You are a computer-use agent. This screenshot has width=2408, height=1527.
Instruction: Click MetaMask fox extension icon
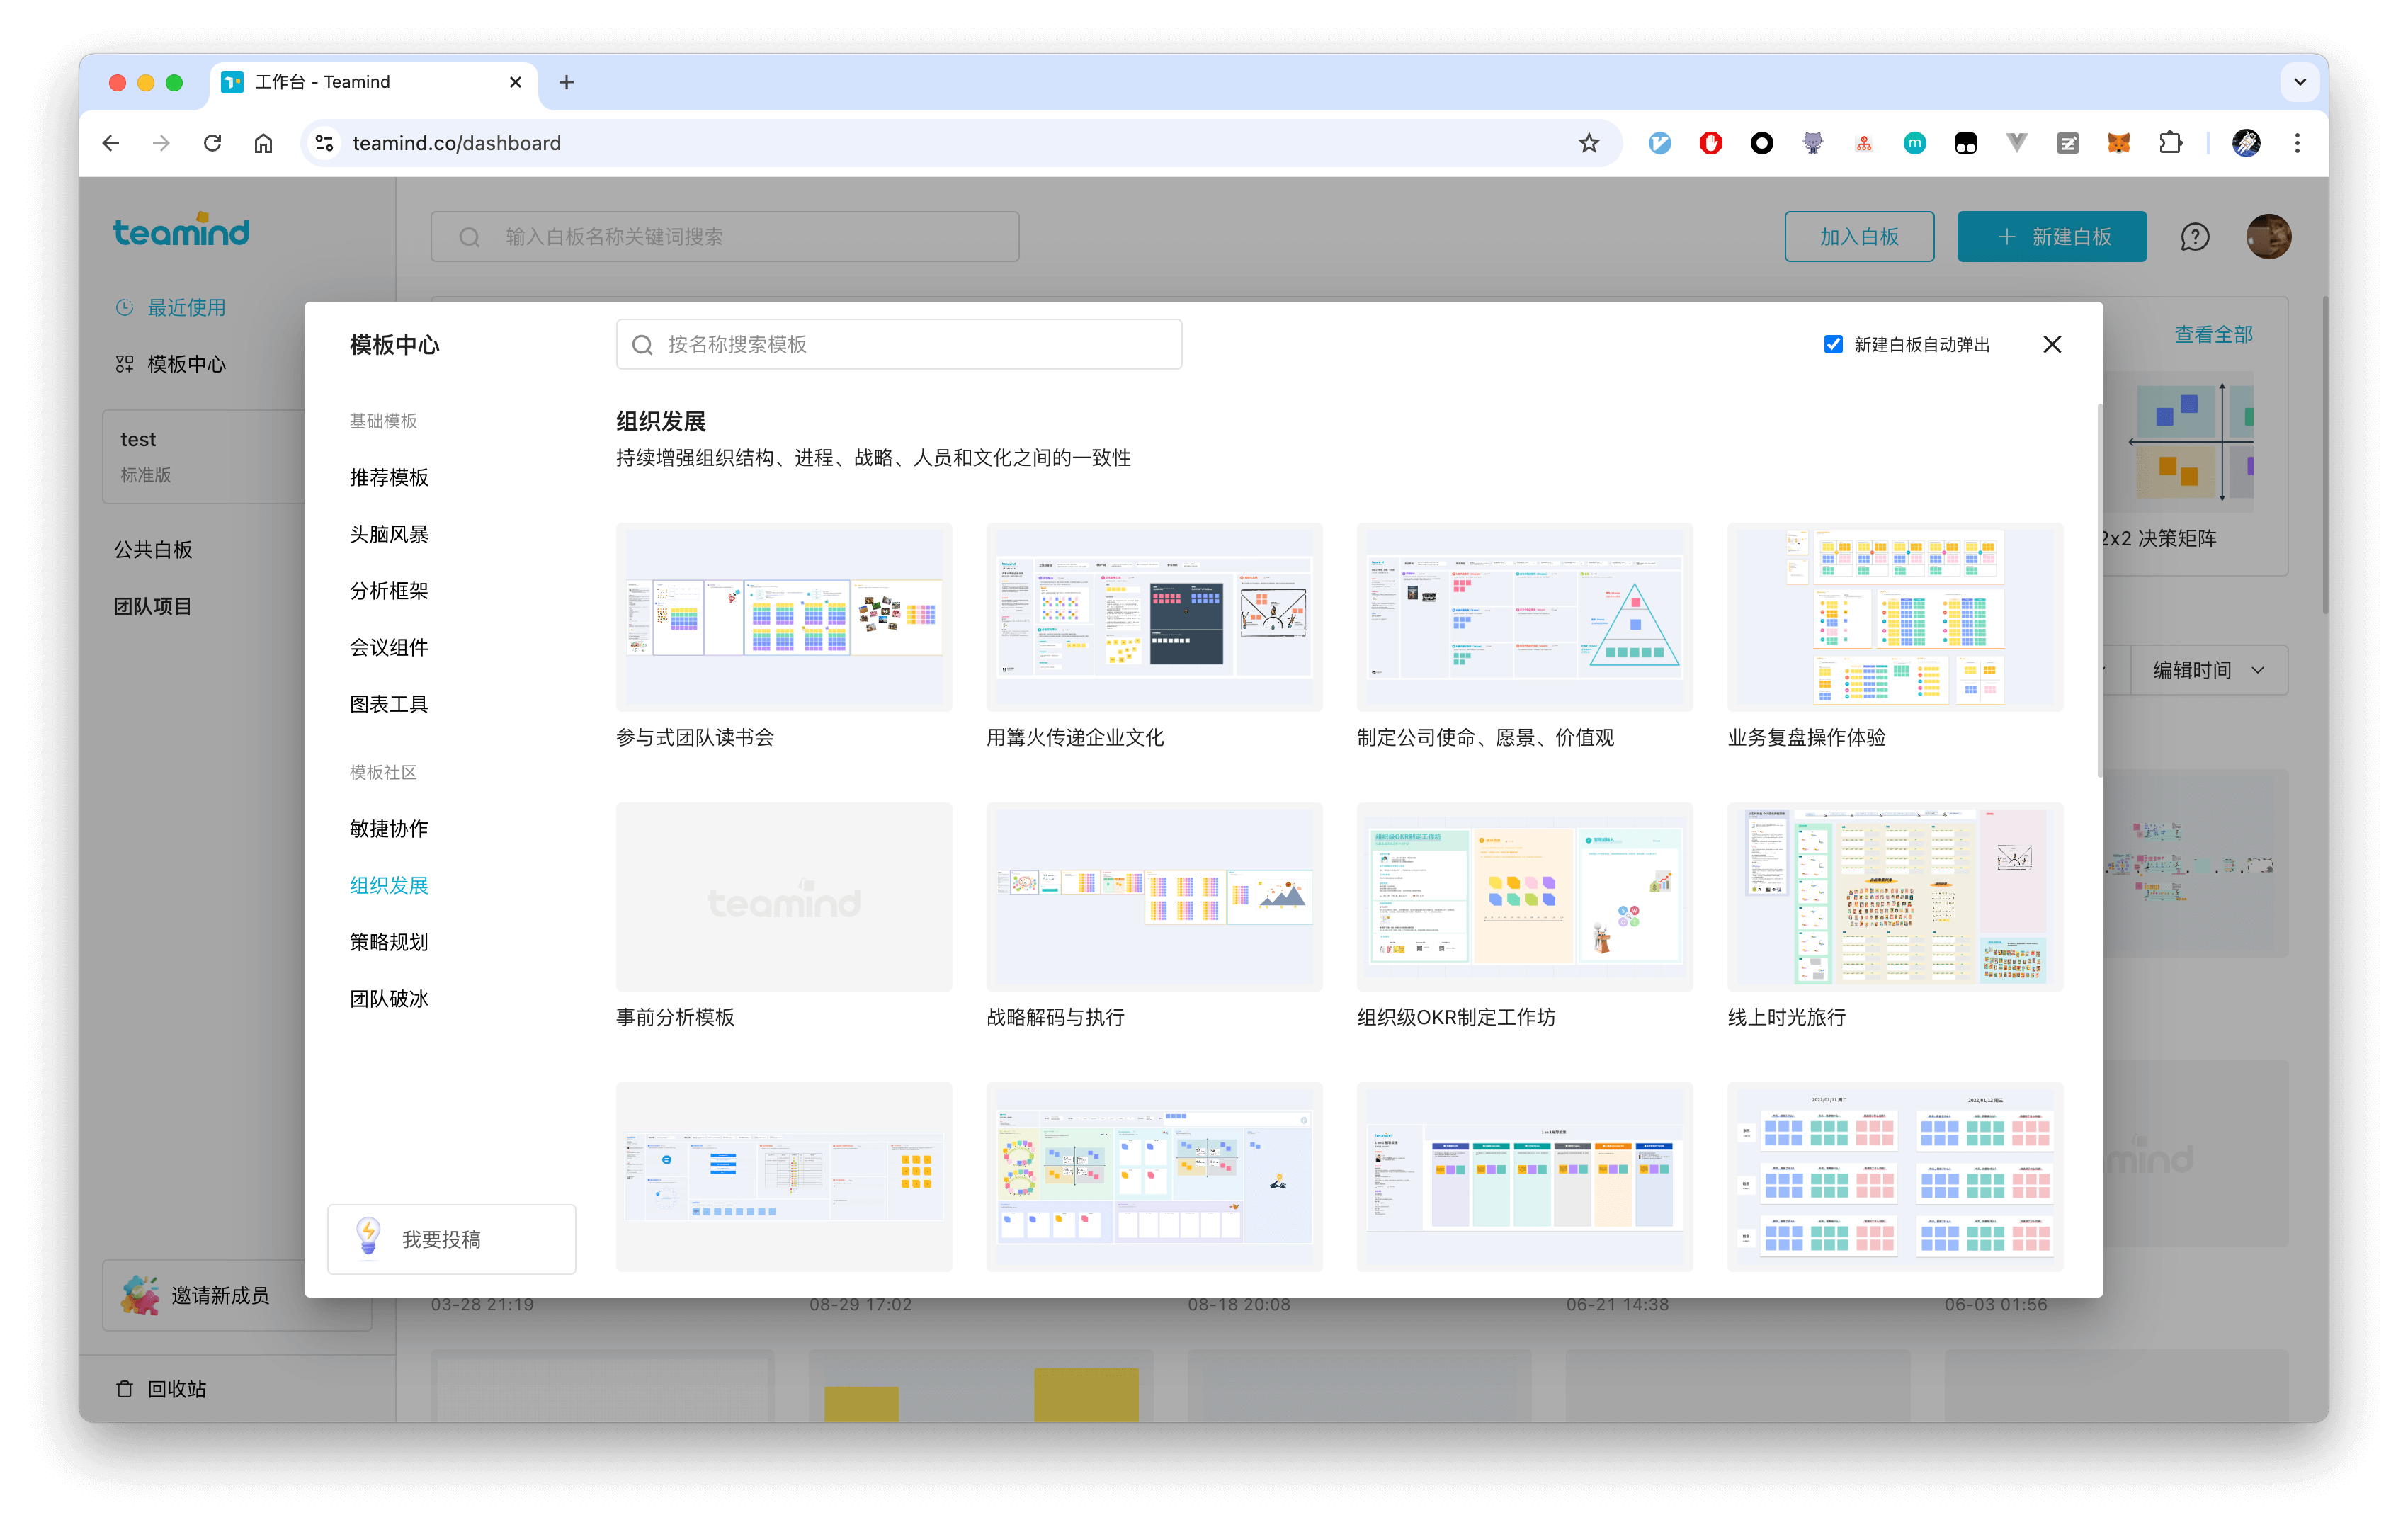[2118, 143]
